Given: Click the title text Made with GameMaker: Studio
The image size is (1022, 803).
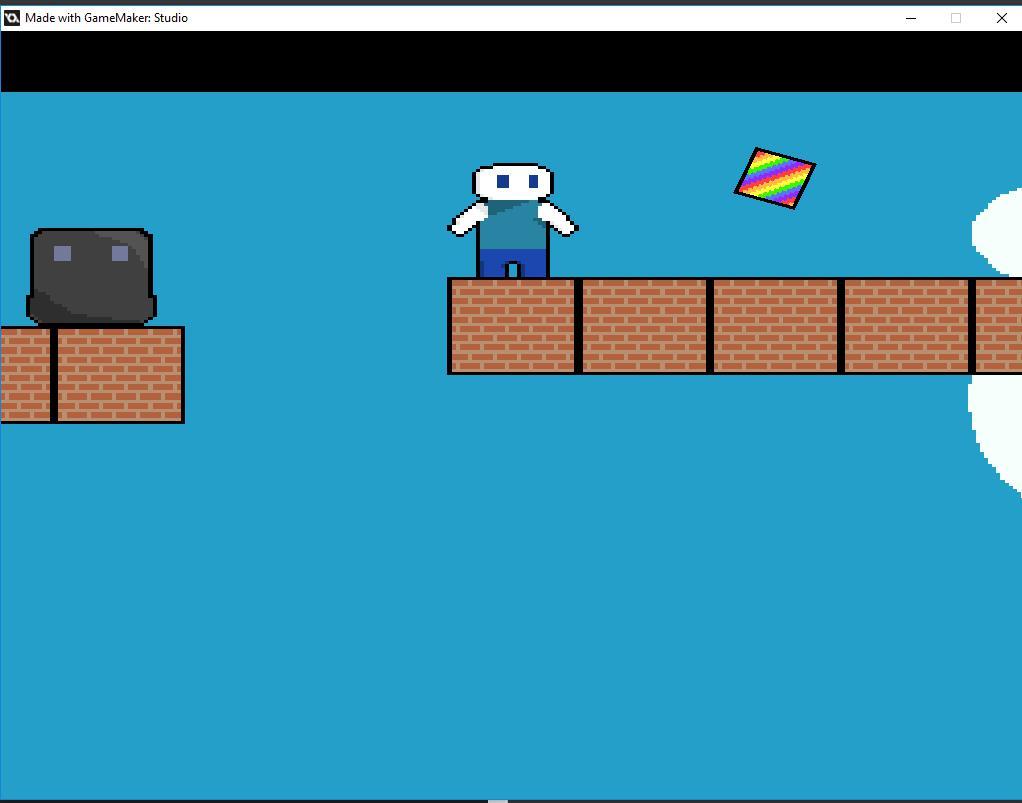Looking at the screenshot, I should pos(105,17).
